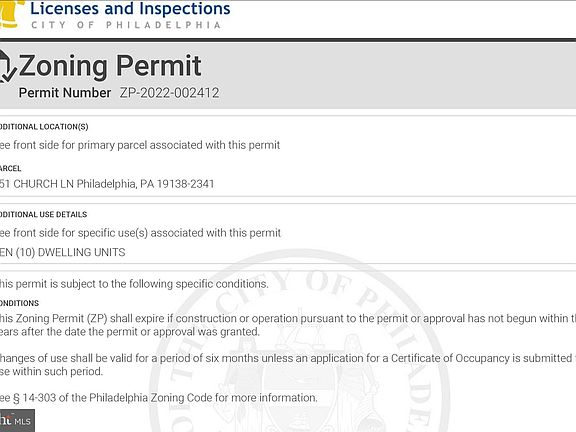576x432 pixels.
Task: Click the Bright MLS watermark badge
Action: tap(17, 421)
